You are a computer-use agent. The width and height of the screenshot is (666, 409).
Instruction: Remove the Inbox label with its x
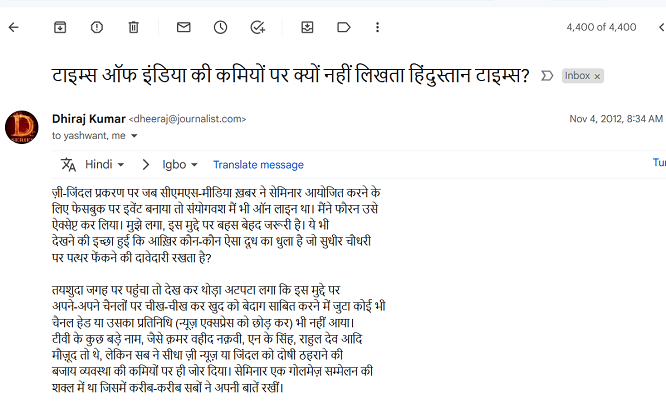pyautogui.click(x=597, y=76)
